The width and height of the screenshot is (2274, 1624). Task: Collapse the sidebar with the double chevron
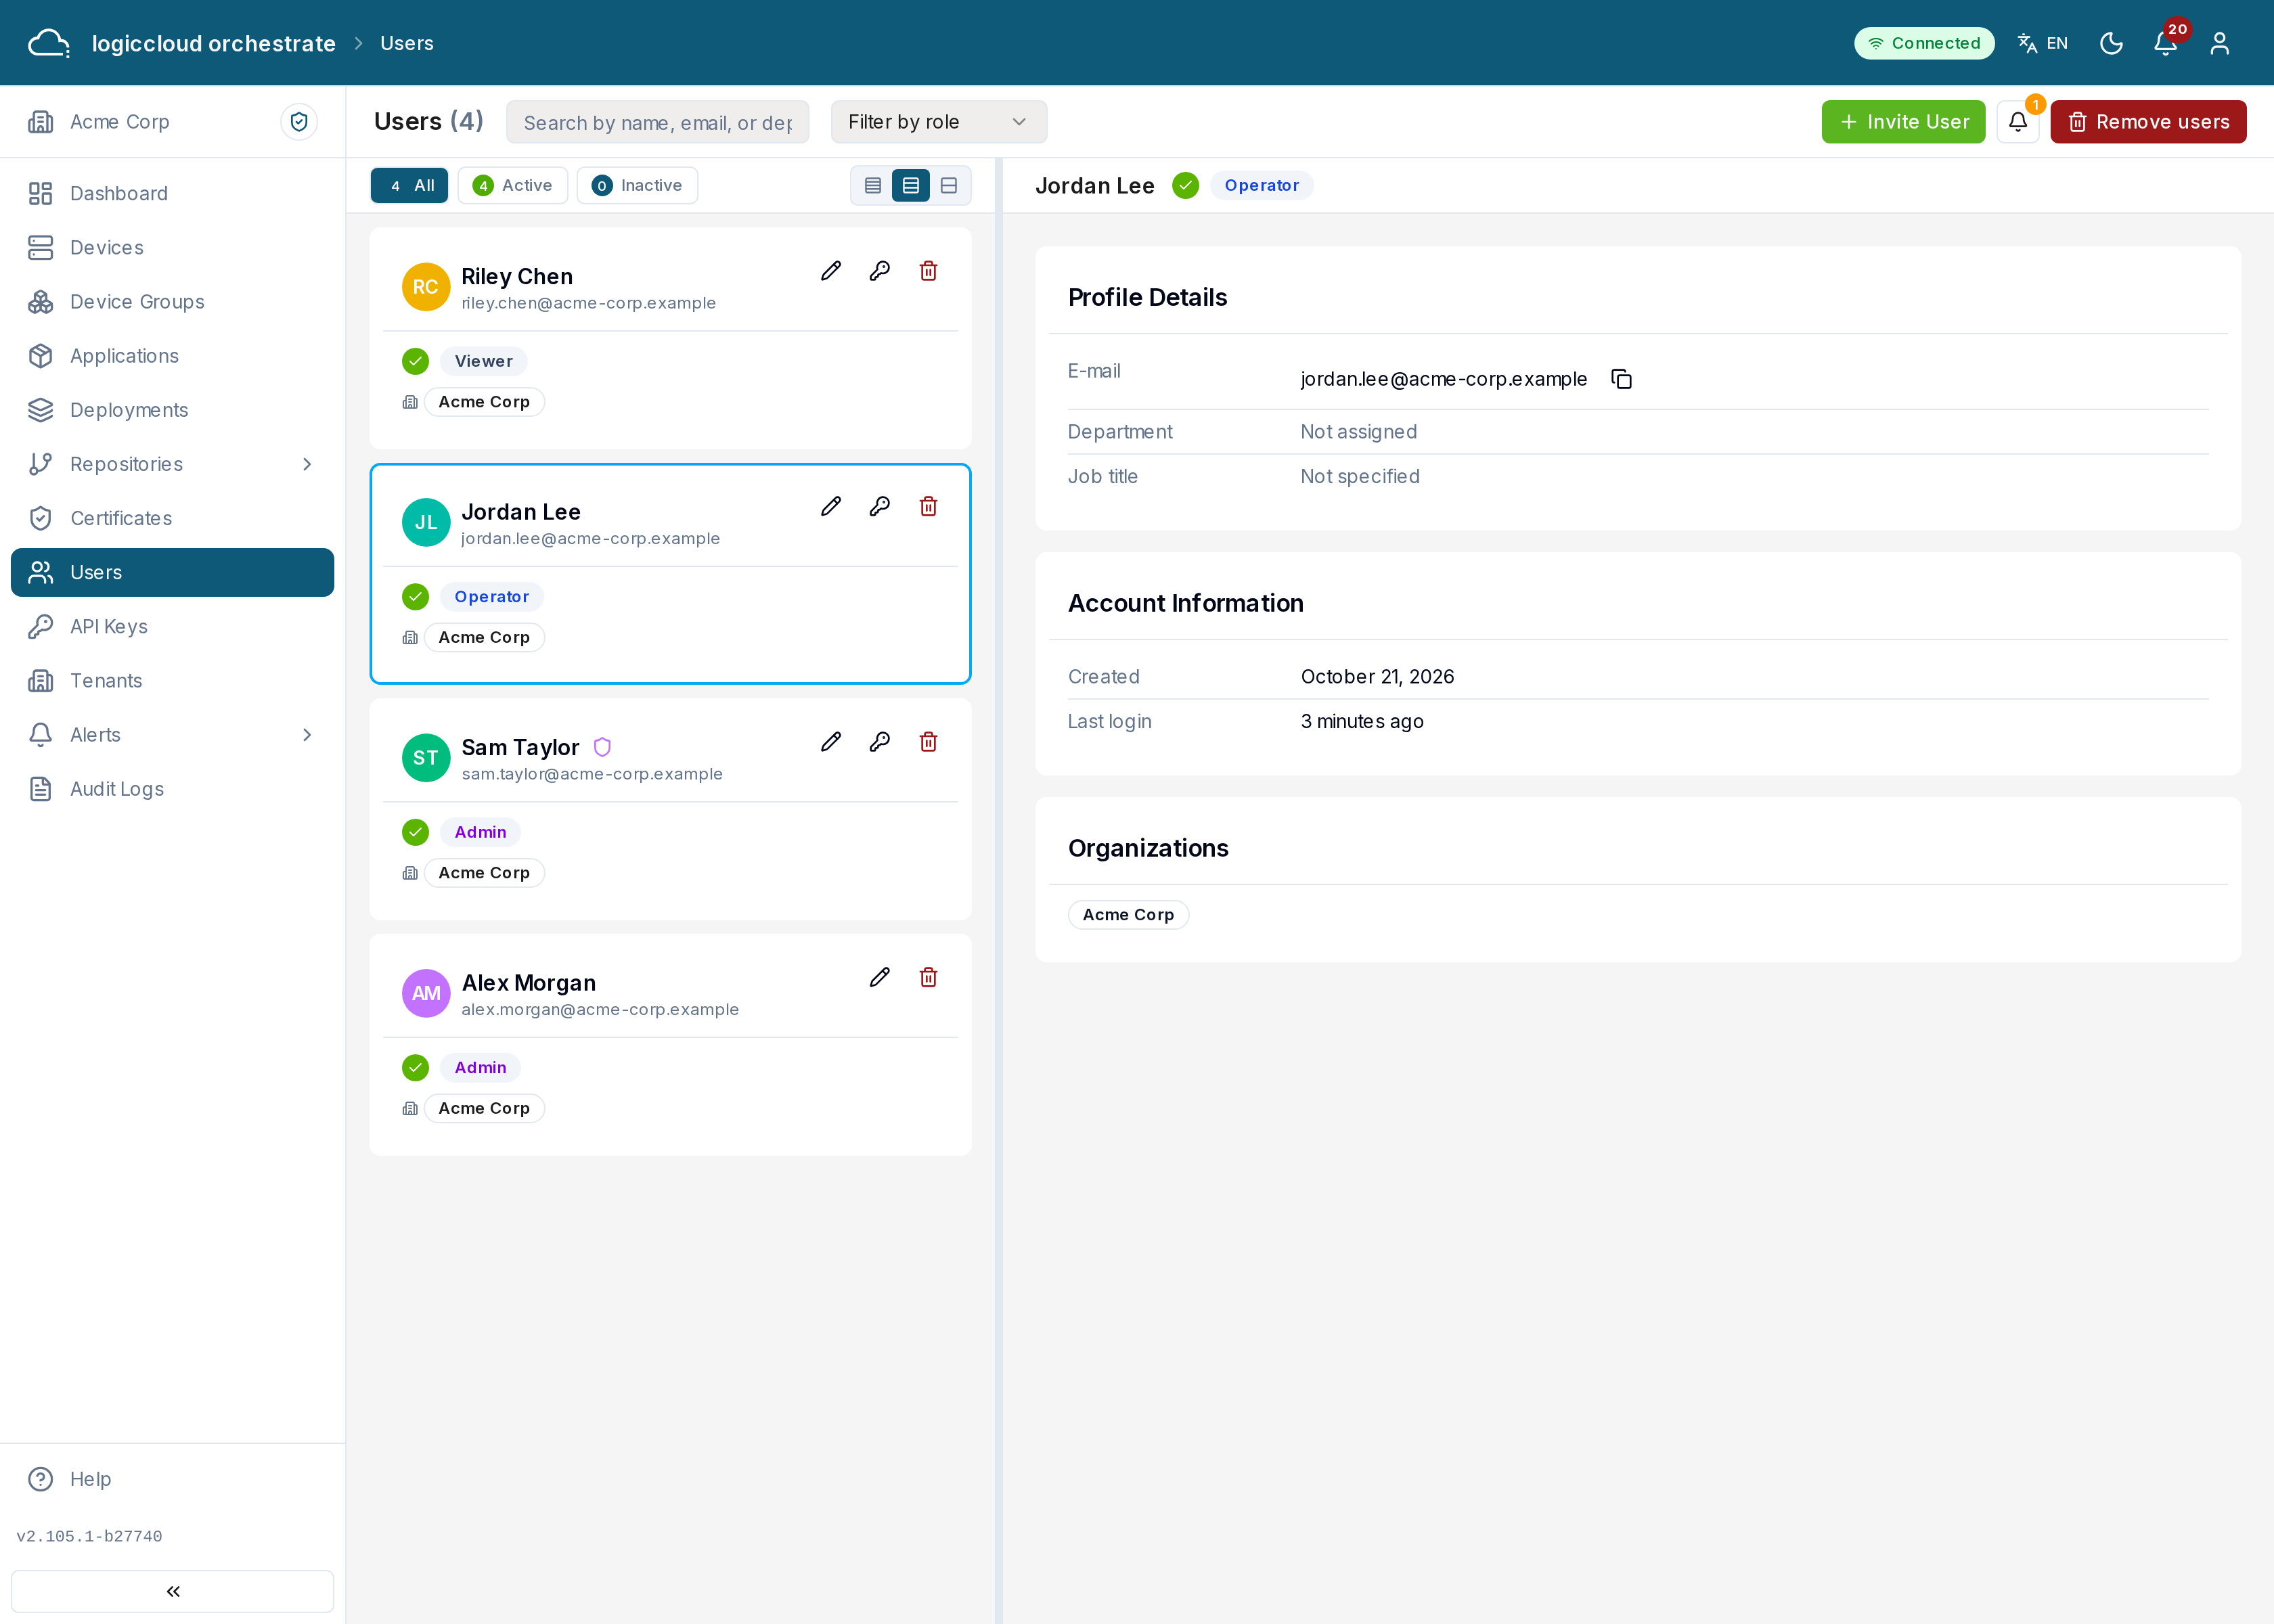[173, 1591]
